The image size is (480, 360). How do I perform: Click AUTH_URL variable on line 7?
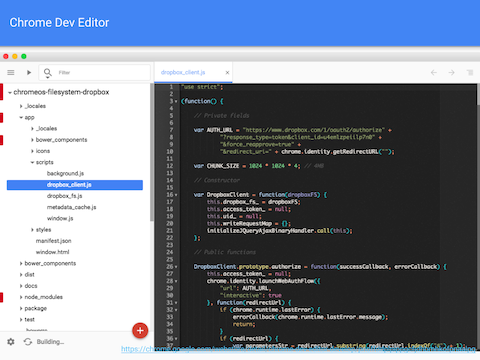click(x=219, y=130)
